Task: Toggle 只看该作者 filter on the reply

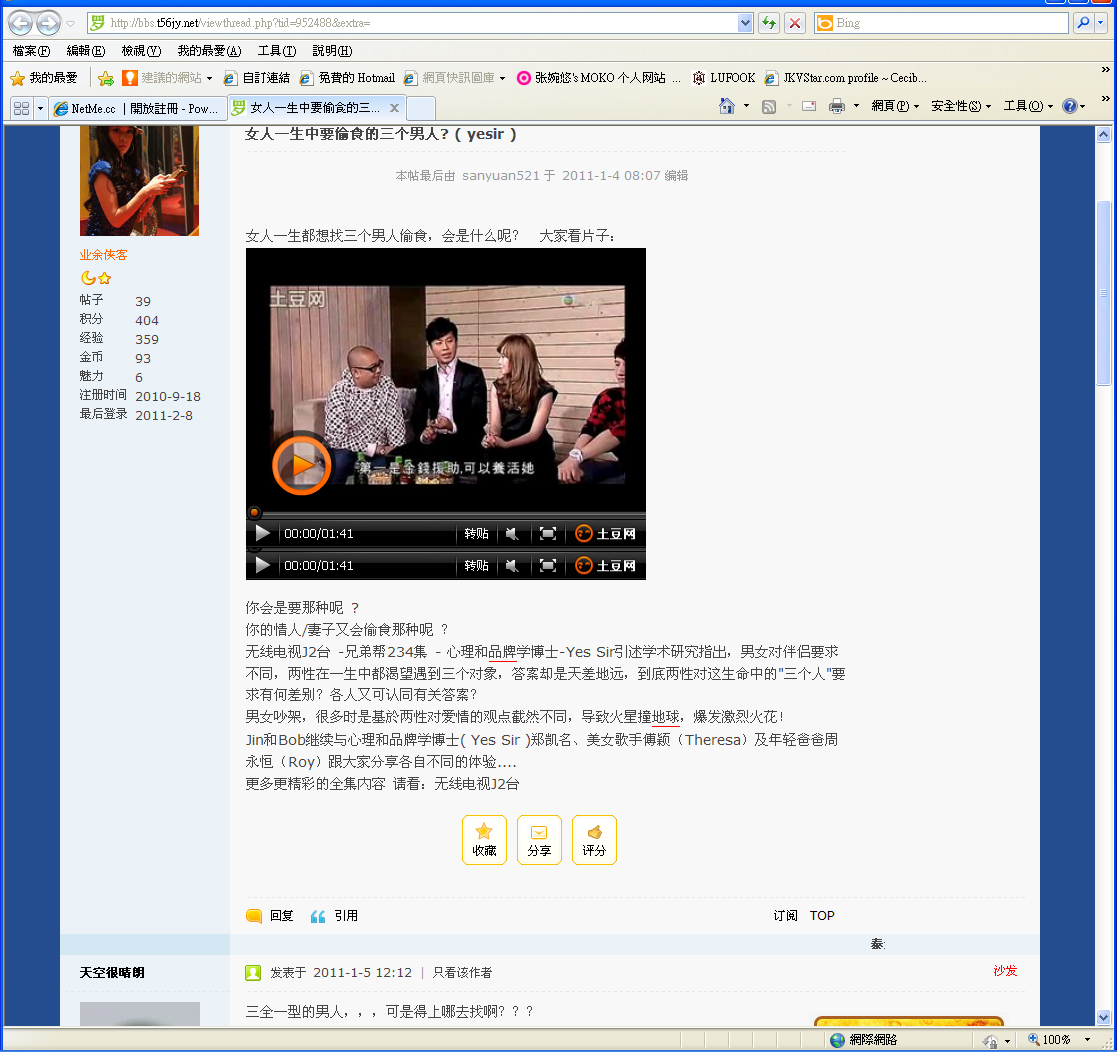Action: (461, 972)
